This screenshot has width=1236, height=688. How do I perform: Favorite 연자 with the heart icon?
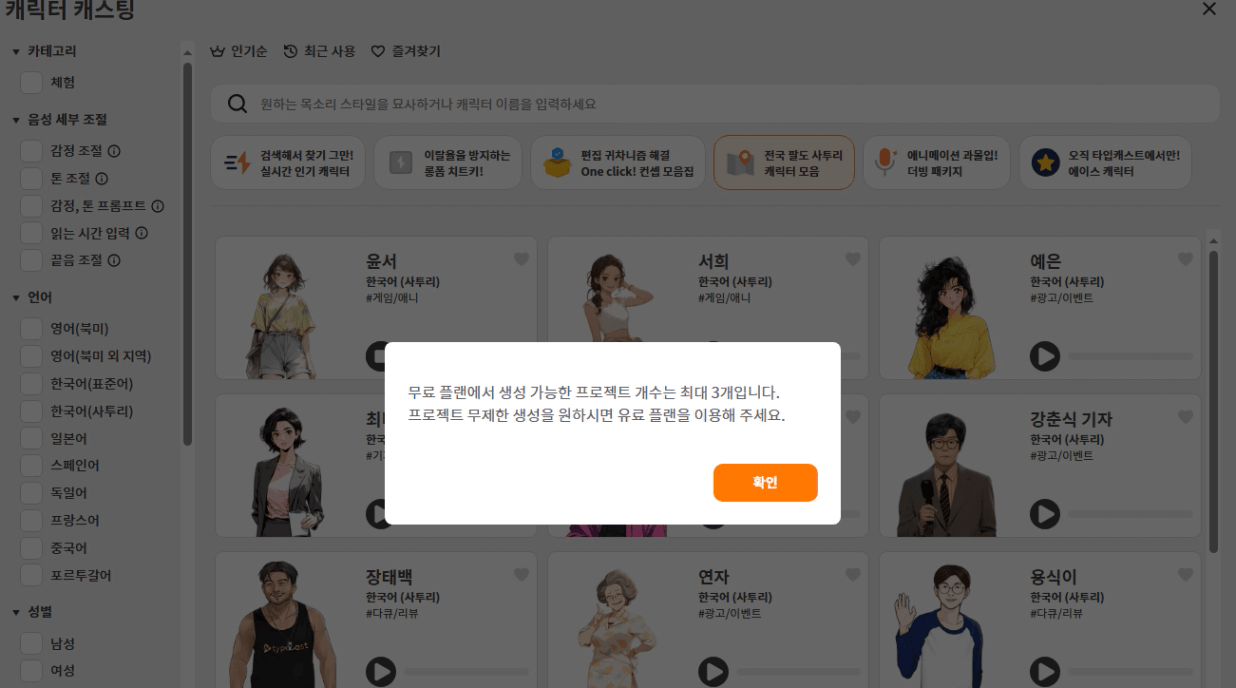pos(853,575)
